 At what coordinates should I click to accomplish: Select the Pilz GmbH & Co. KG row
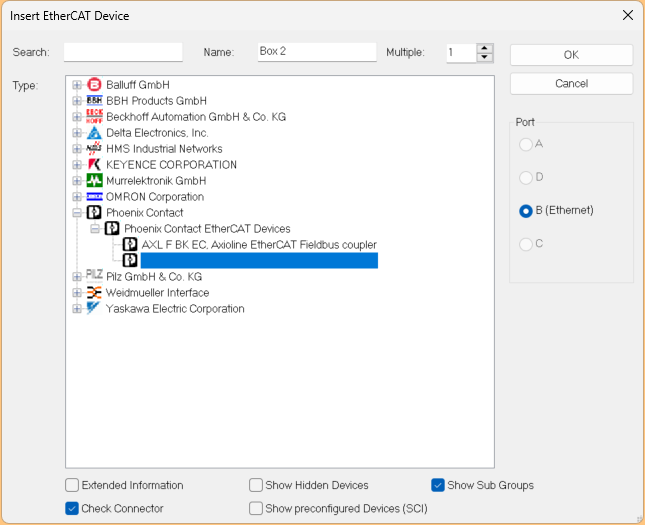point(154,276)
